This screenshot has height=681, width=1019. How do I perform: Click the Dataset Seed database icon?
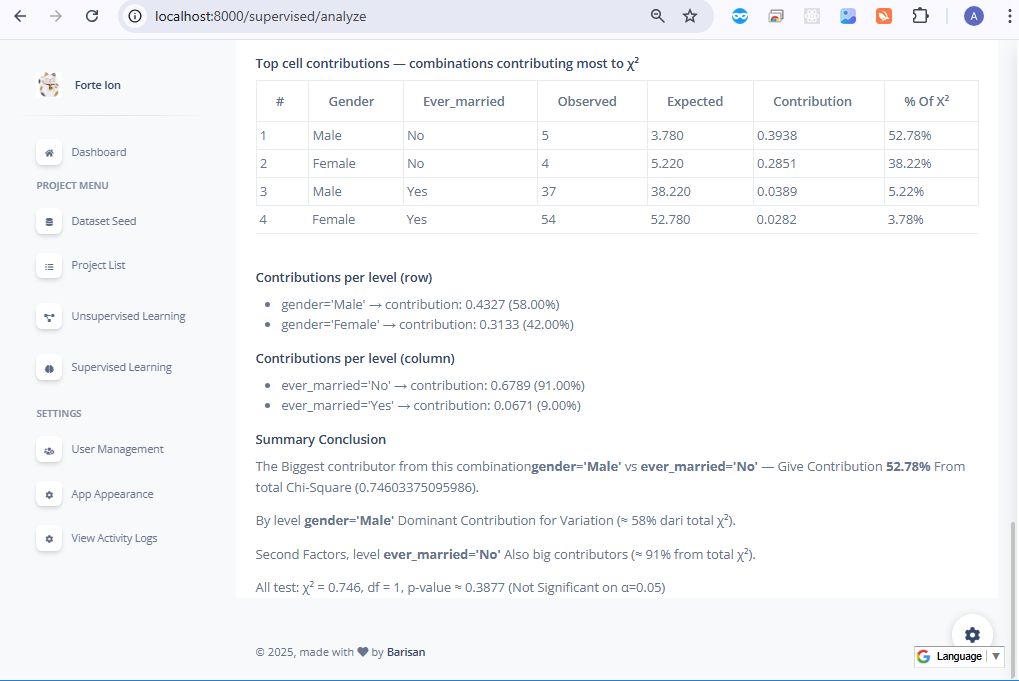[49, 222]
